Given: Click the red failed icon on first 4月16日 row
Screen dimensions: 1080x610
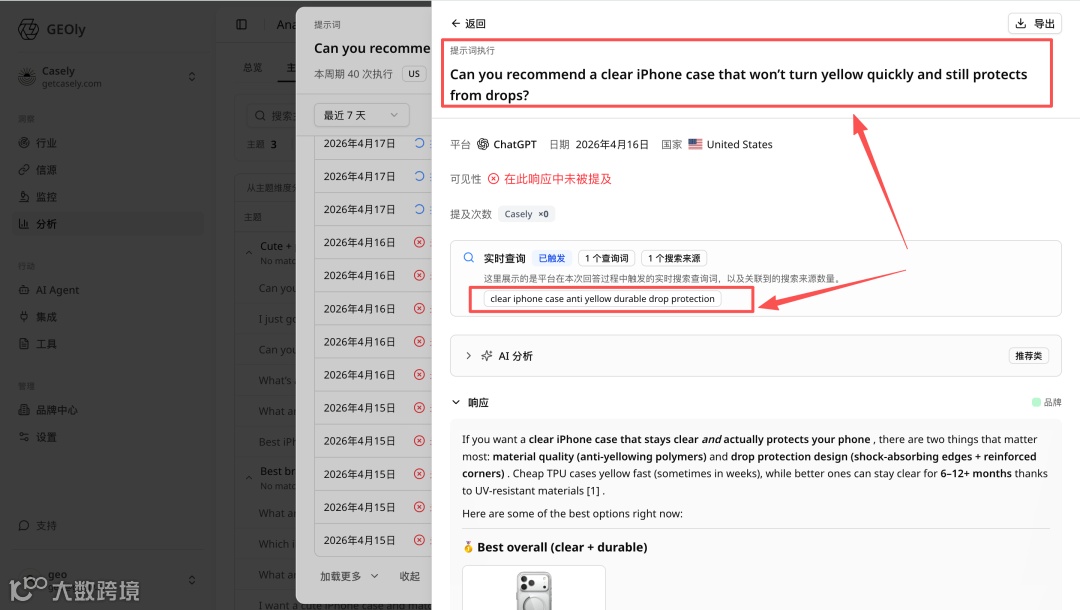Looking at the screenshot, I should pos(419,242).
